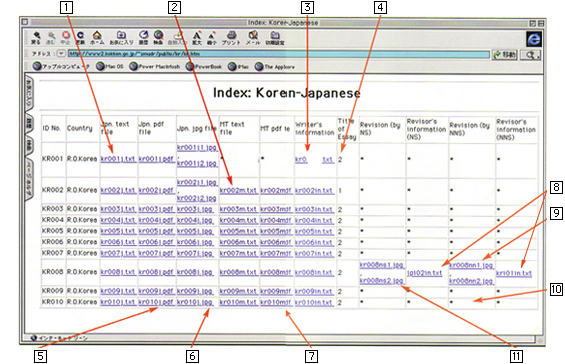Open the kr010mdf link
The height and width of the screenshot is (364, 565).
pyautogui.click(x=276, y=302)
